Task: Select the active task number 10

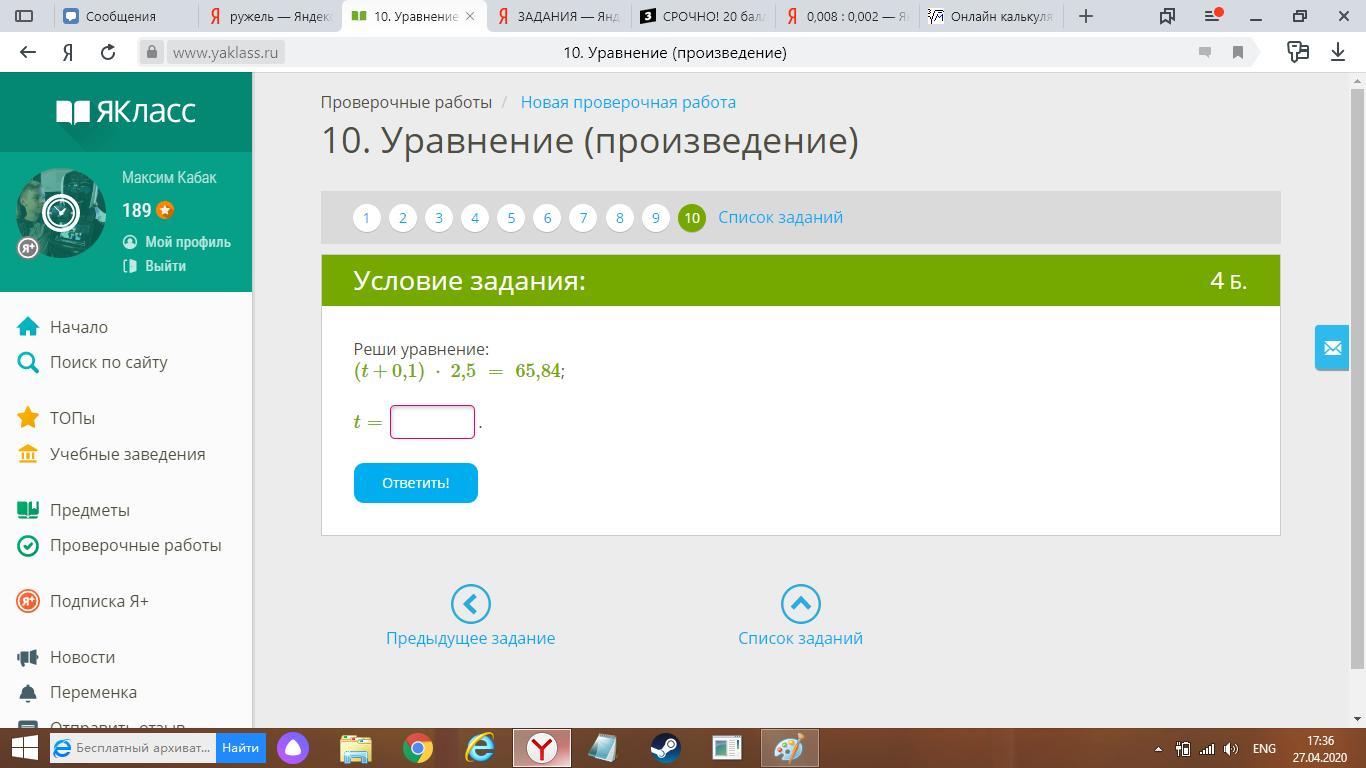Action: point(692,218)
